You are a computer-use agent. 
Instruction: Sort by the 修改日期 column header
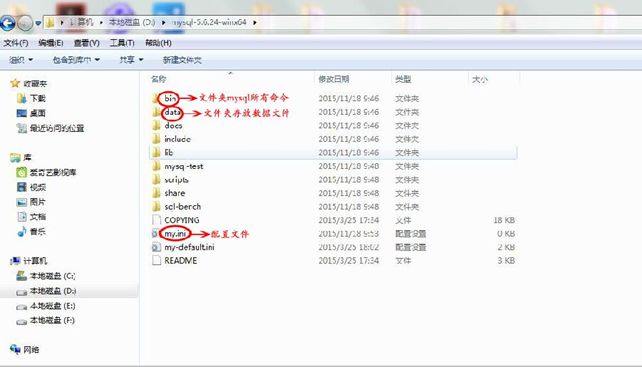pyautogui.click(x=334, y=79)
